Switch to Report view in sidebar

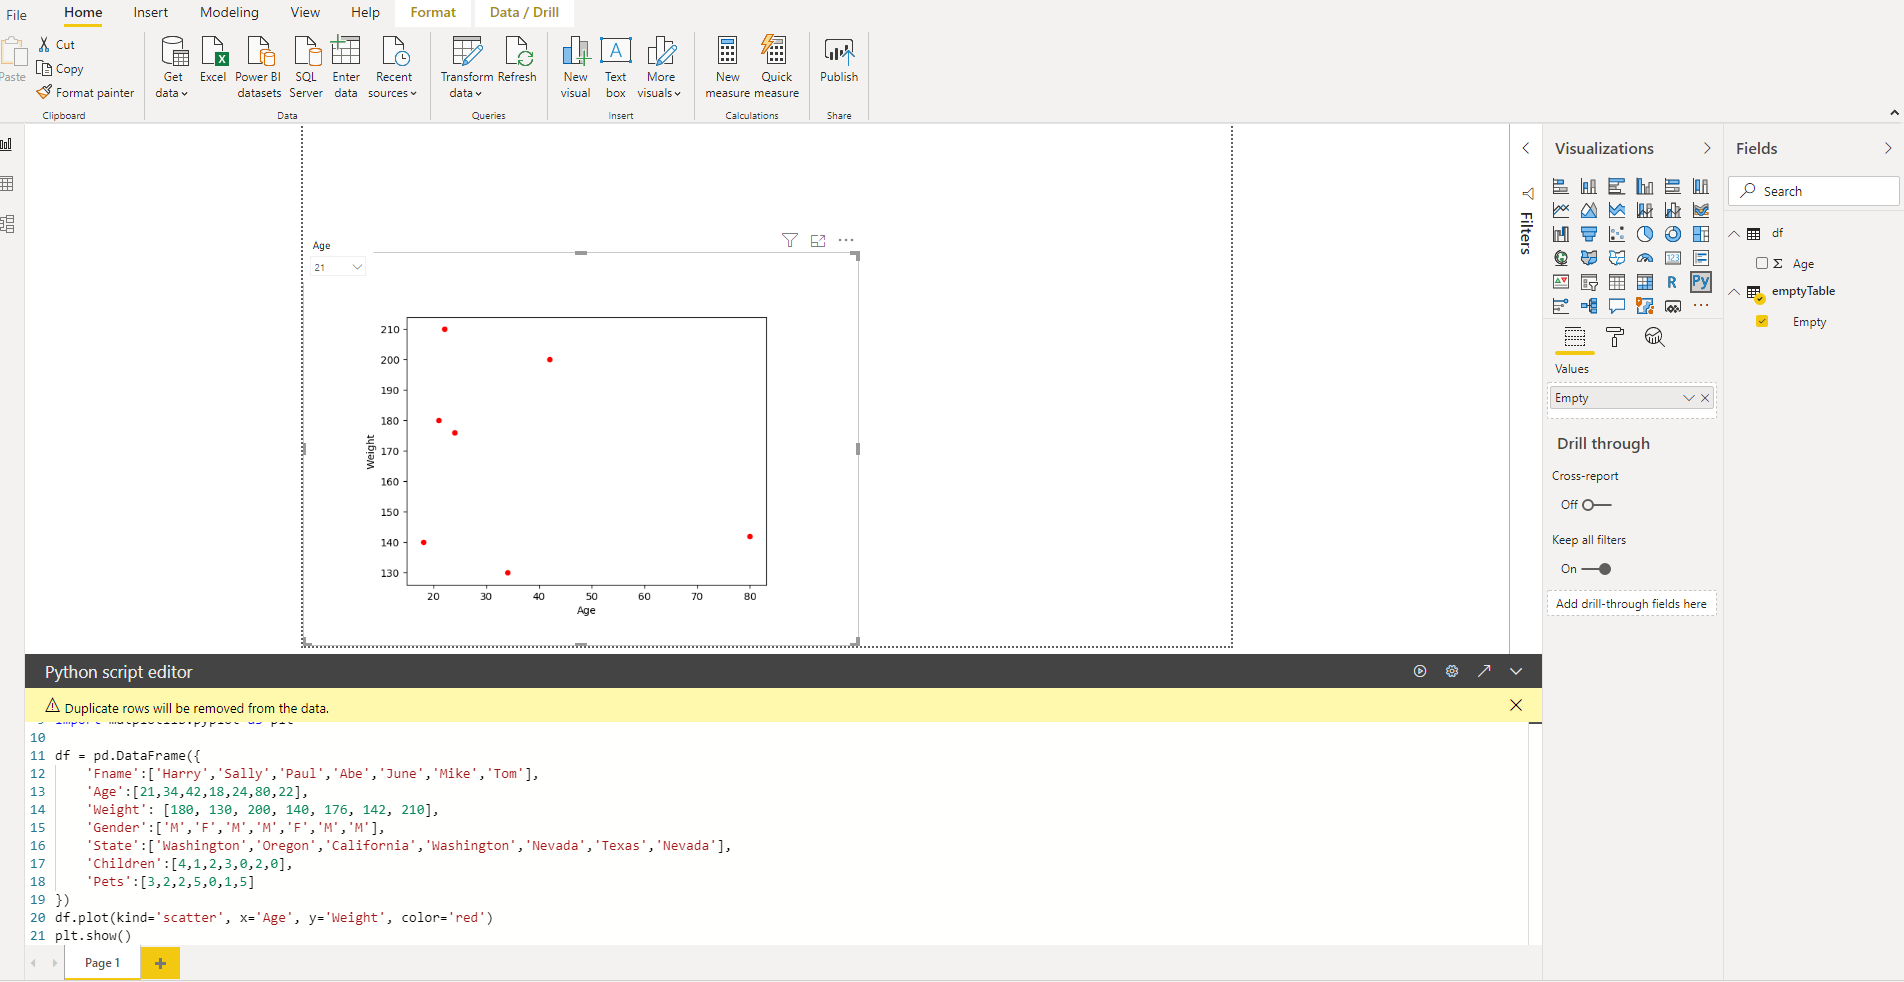click(x=7, y=144)
